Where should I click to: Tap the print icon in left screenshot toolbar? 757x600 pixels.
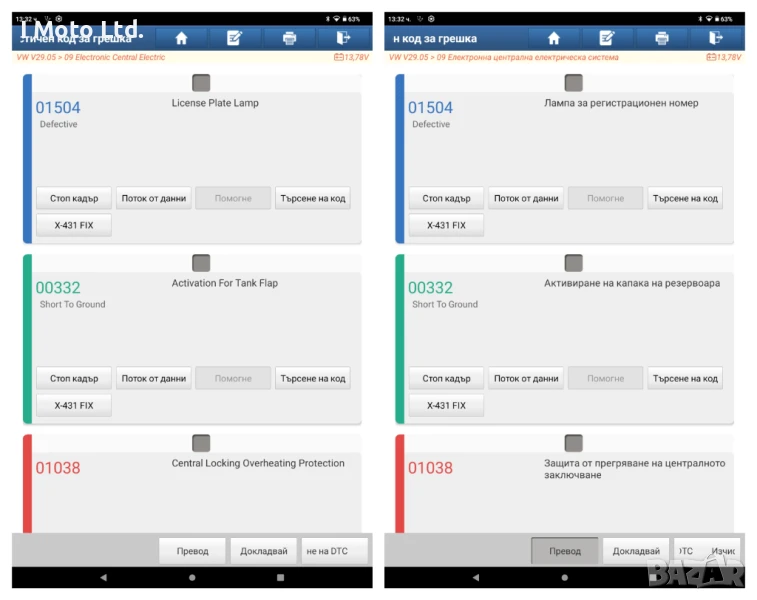(289, 38)
